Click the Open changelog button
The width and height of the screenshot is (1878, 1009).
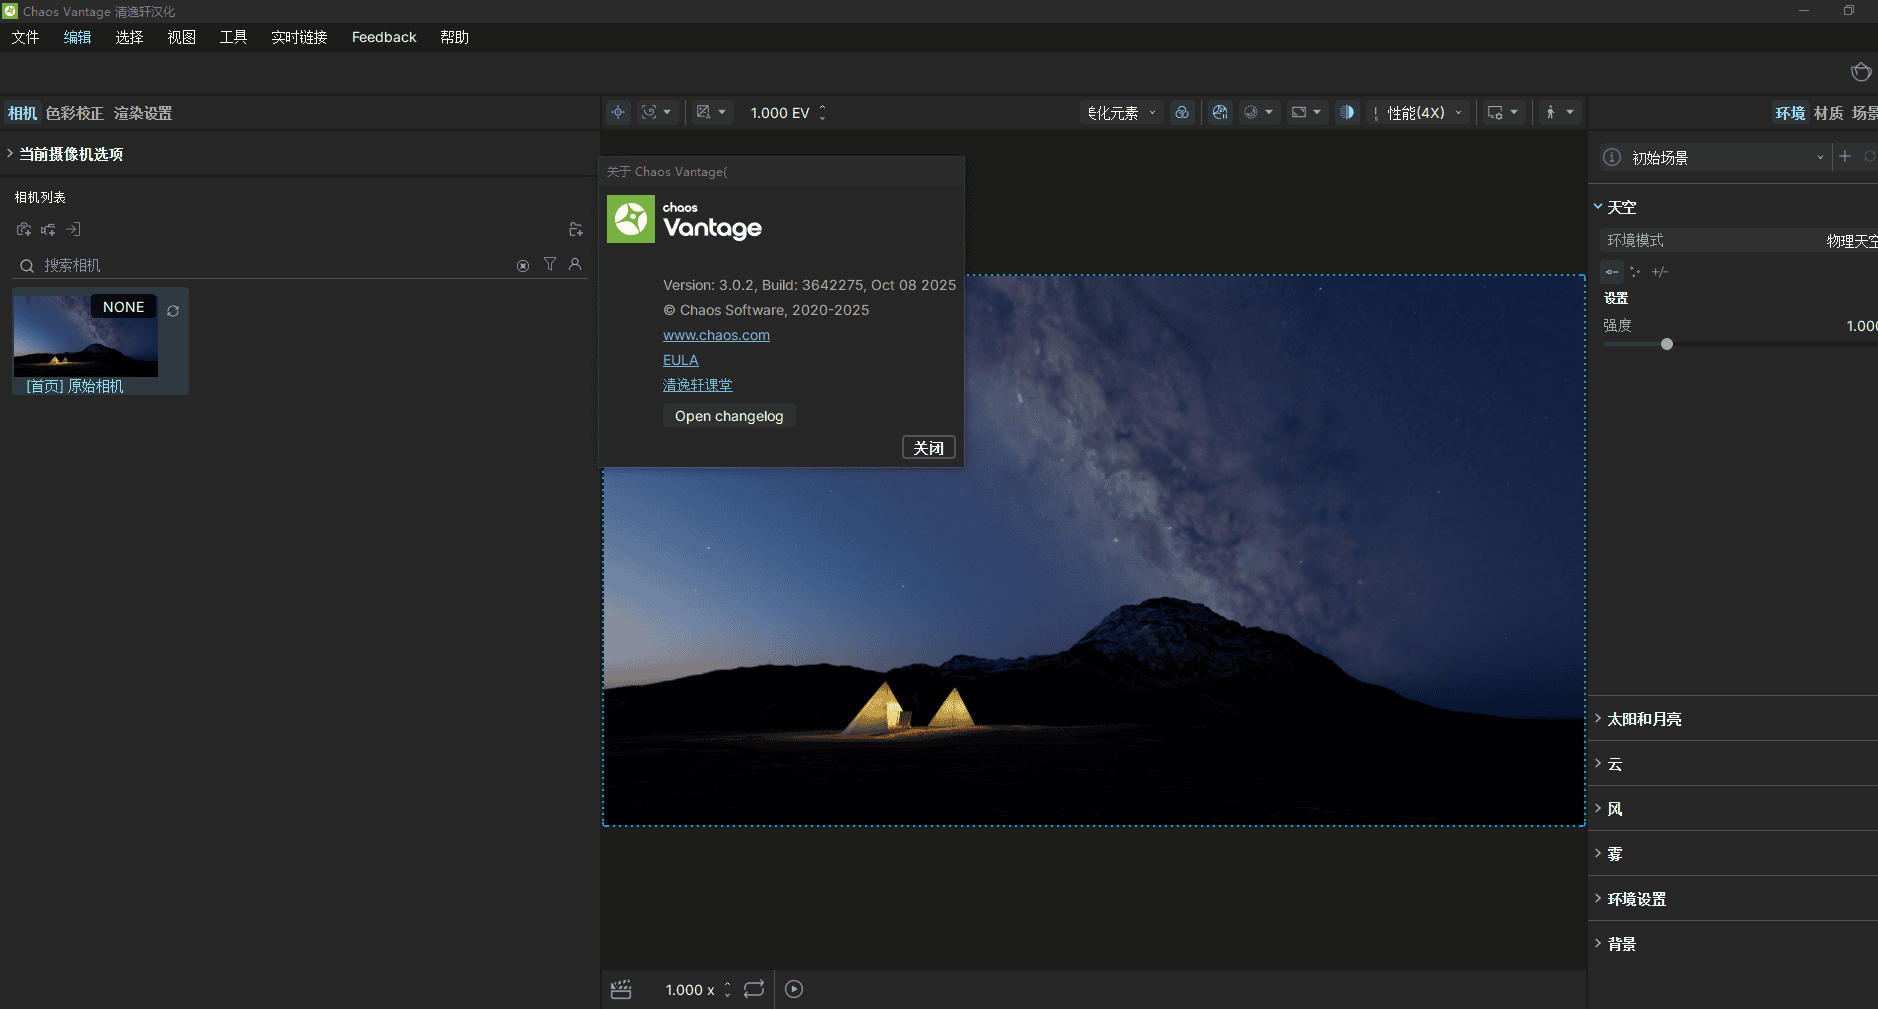[729, 416]
